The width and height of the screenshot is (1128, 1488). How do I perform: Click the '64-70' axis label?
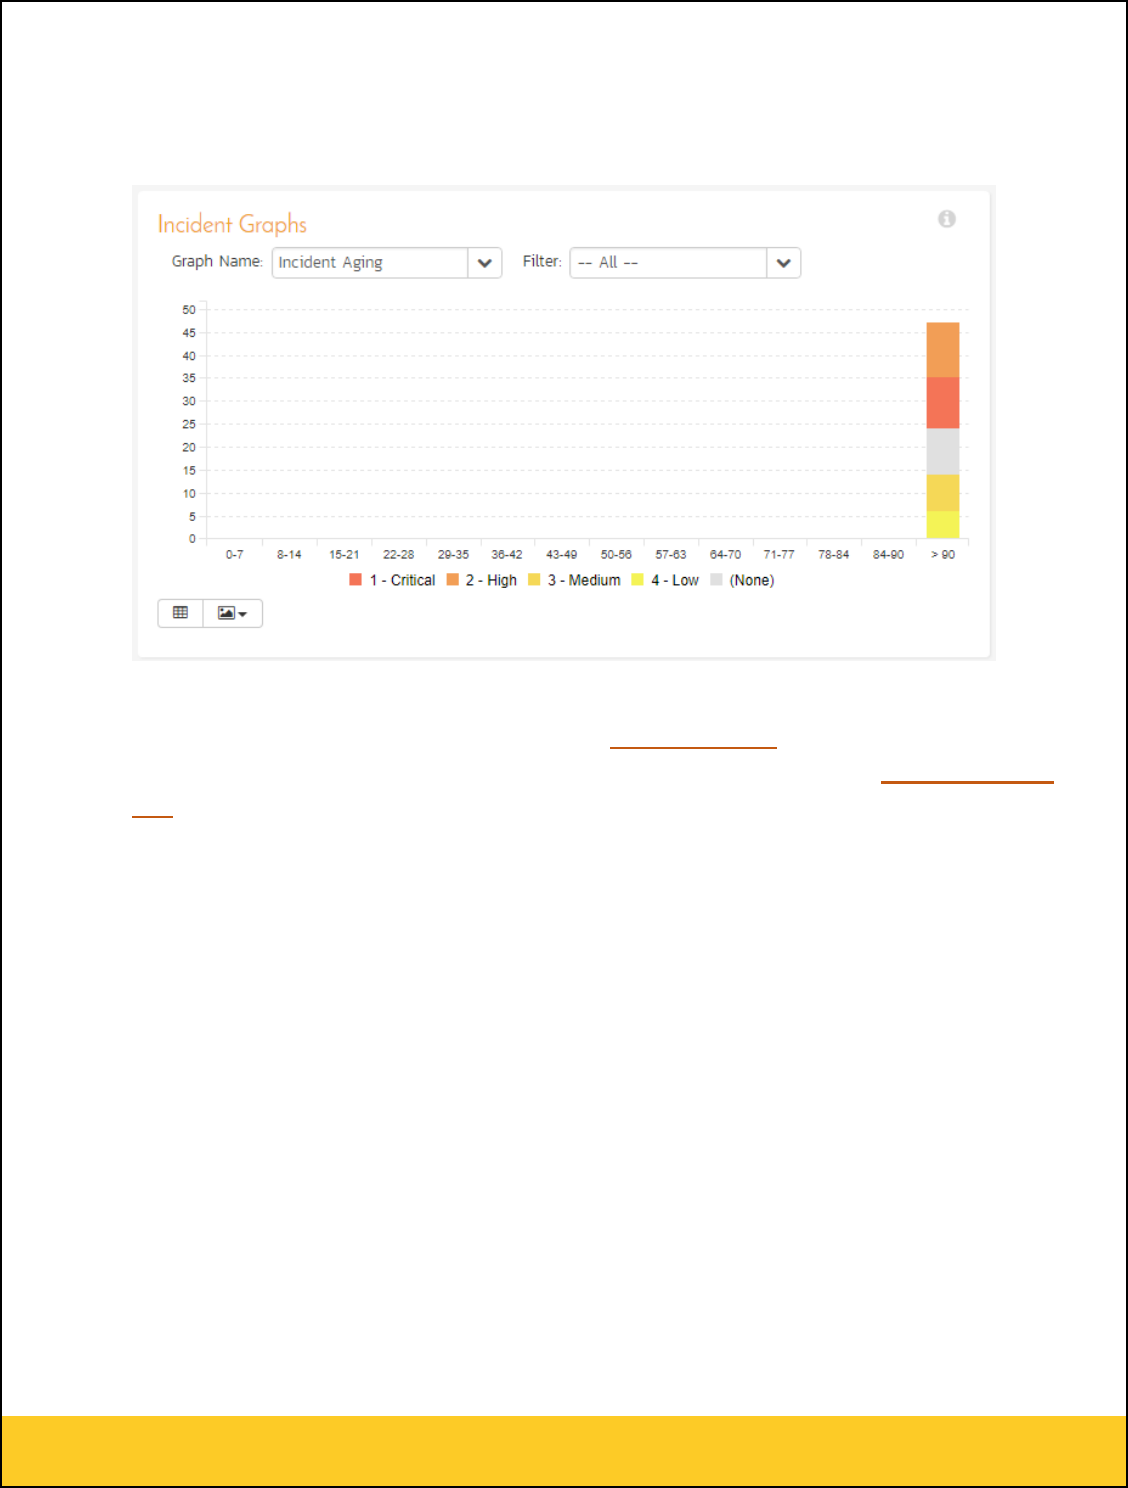coord(725,555)
